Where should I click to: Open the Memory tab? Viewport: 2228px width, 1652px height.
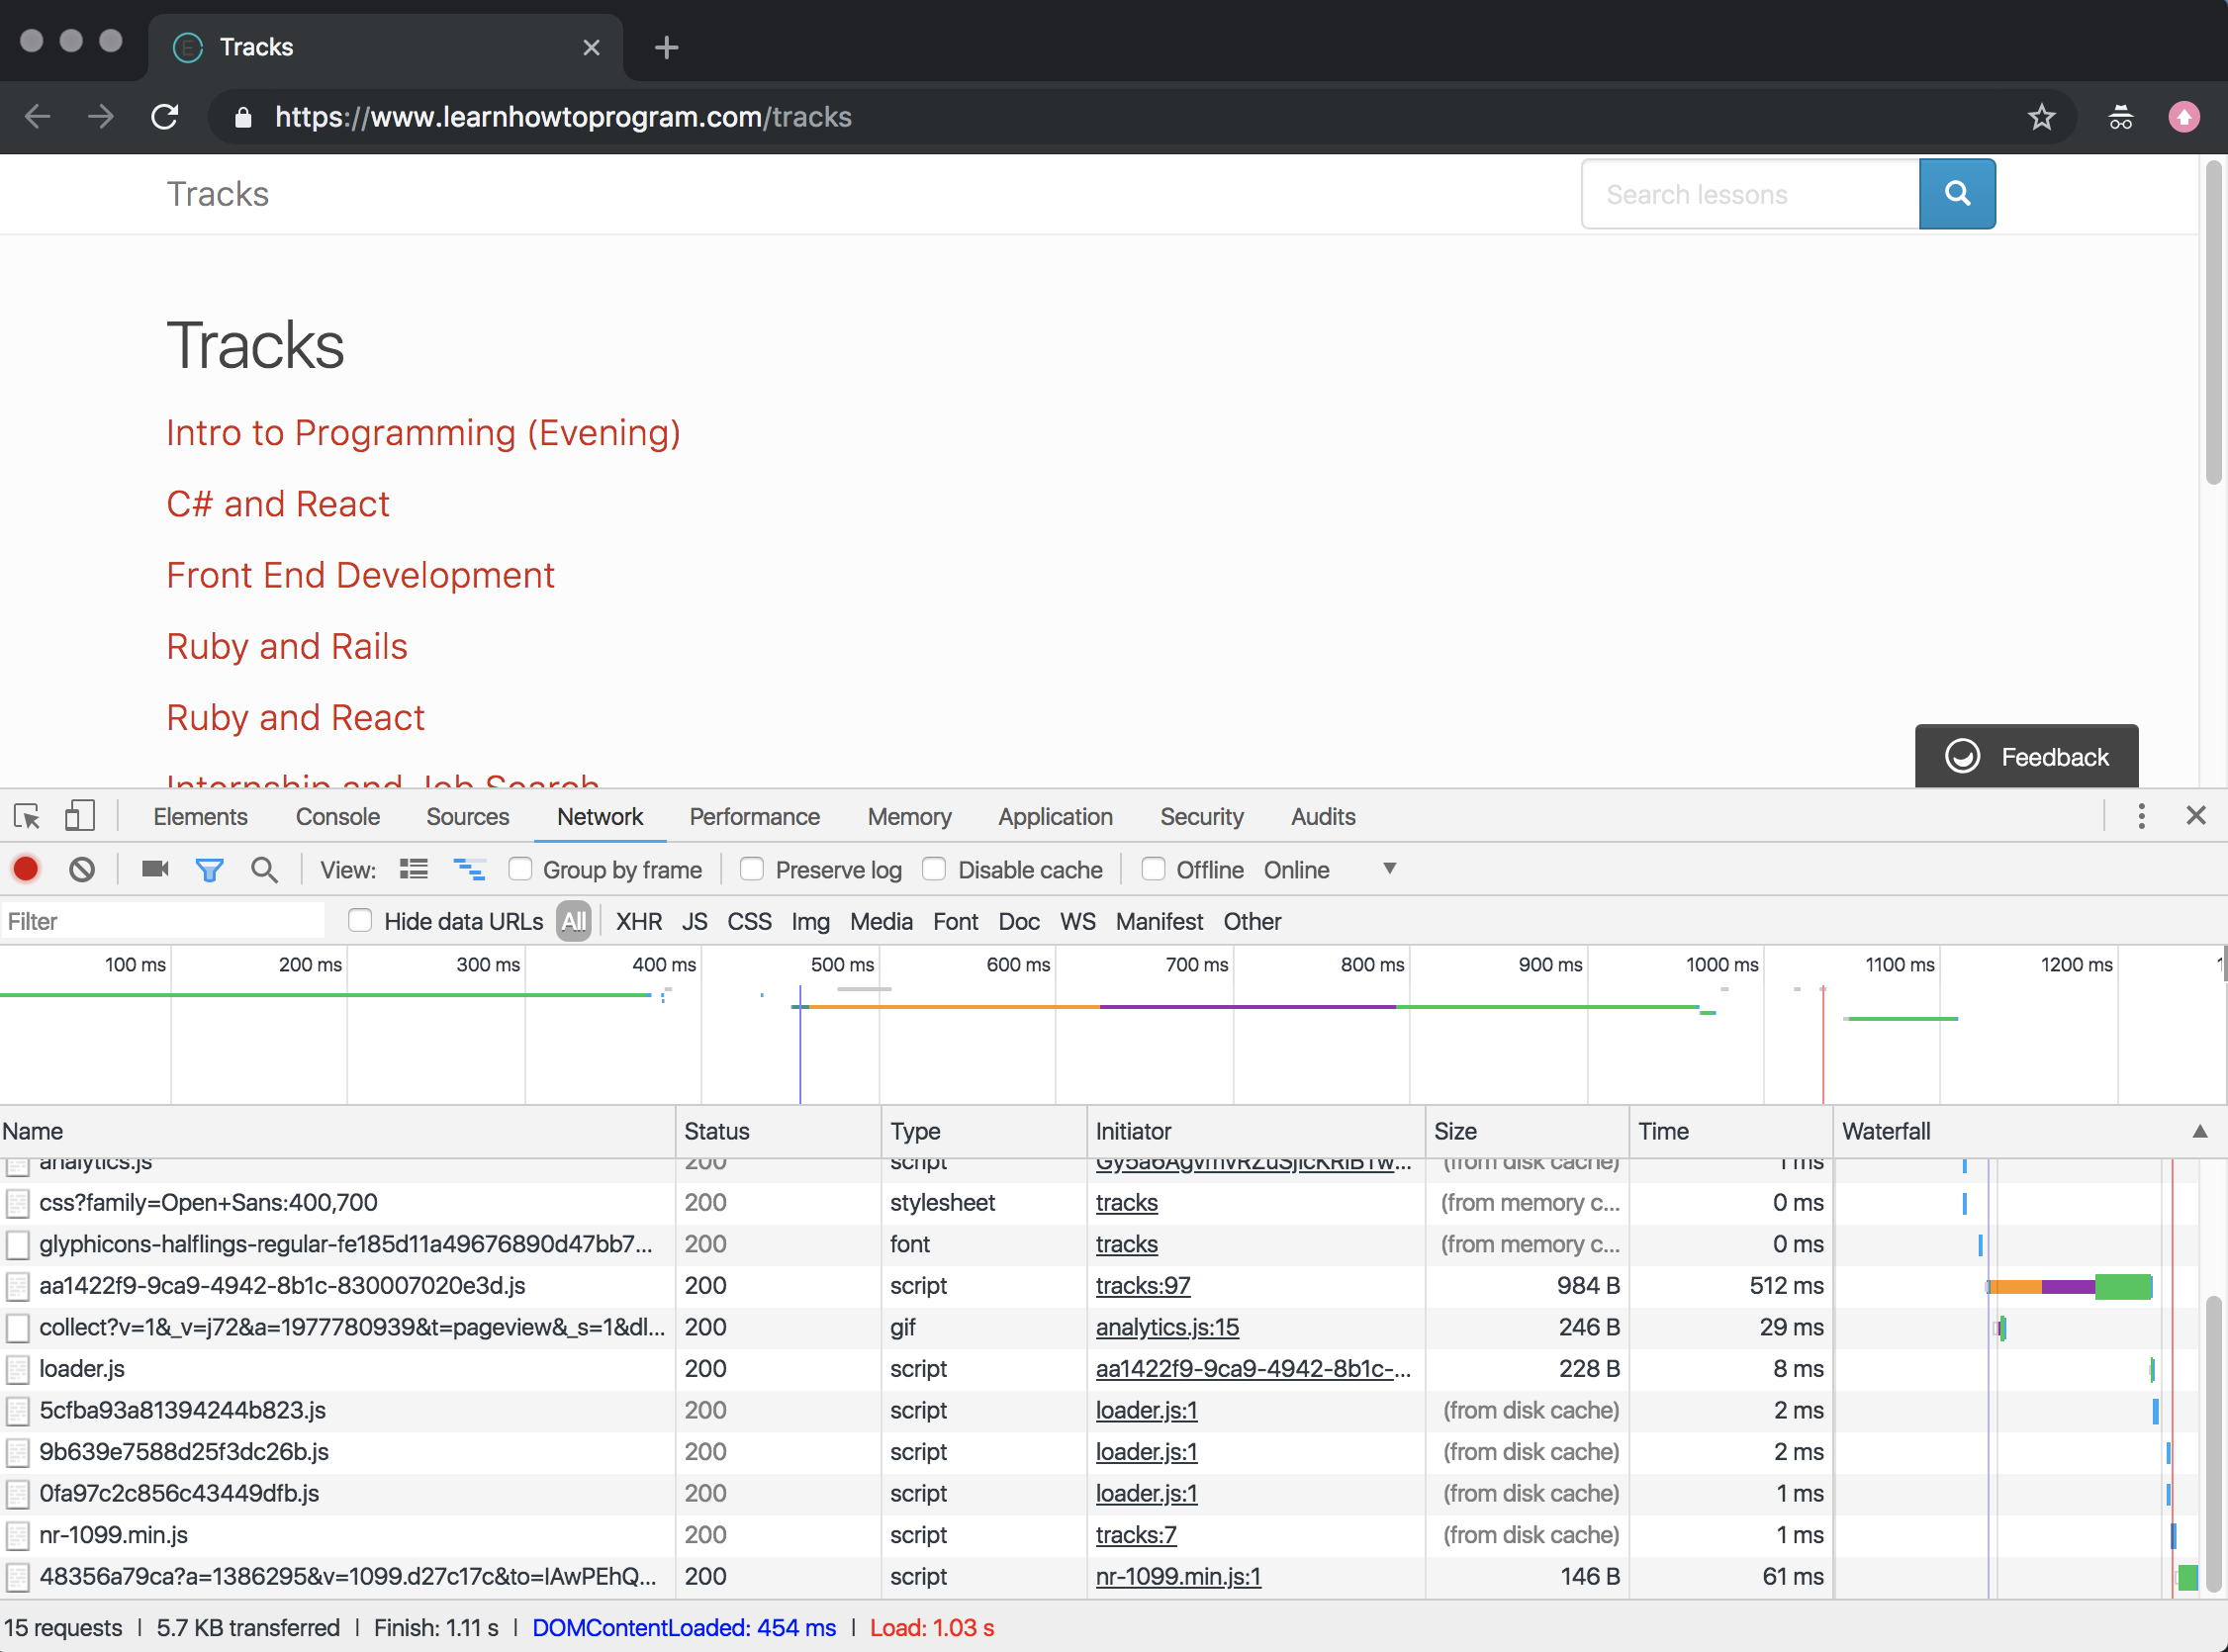pyautogui.click(x=909, y=816)
